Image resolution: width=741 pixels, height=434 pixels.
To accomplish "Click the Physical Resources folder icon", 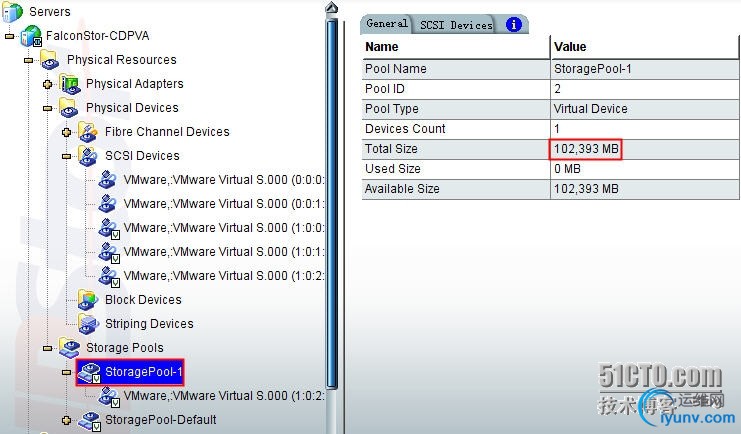I will click(50, 60).
